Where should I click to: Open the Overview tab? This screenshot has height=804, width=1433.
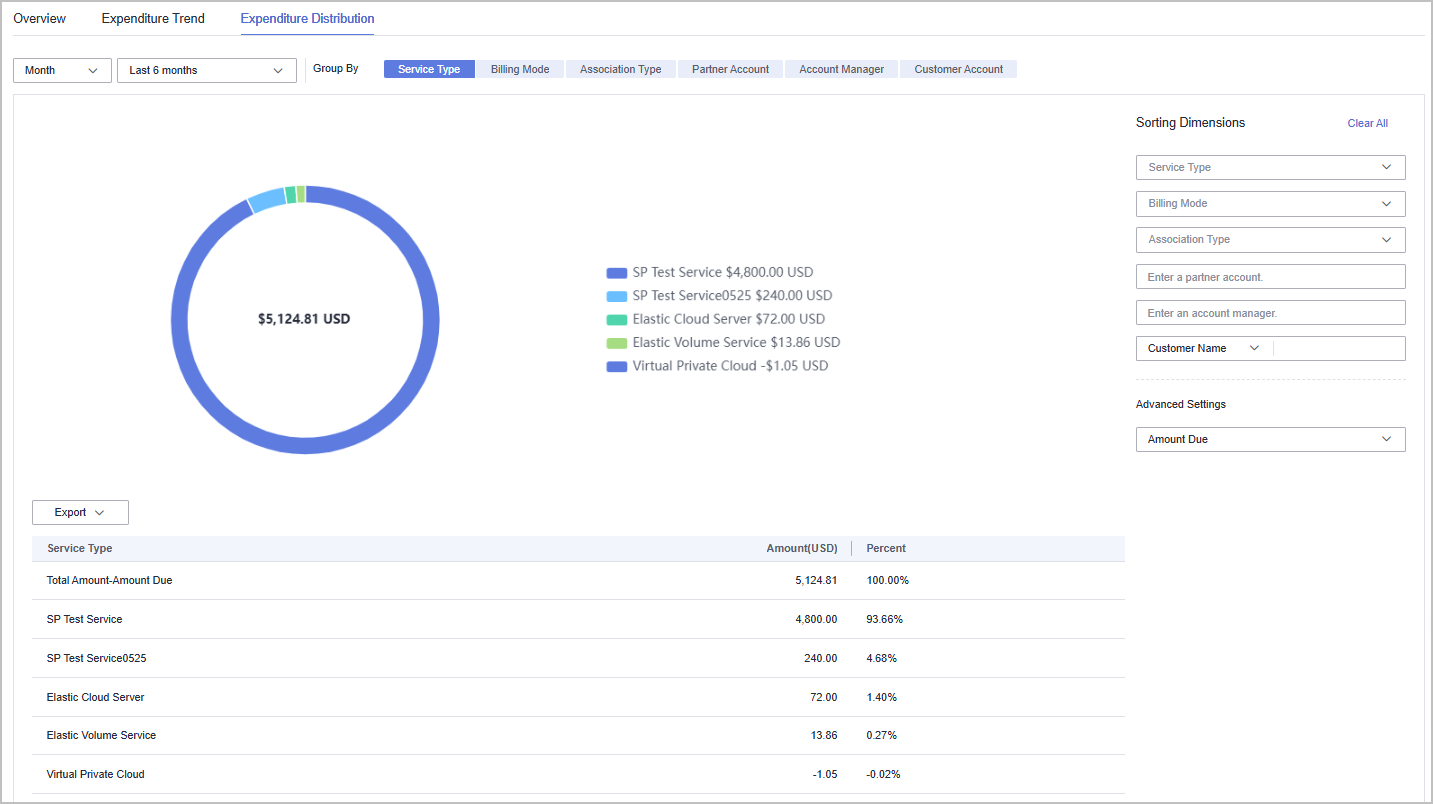click(x=40, y=19)
